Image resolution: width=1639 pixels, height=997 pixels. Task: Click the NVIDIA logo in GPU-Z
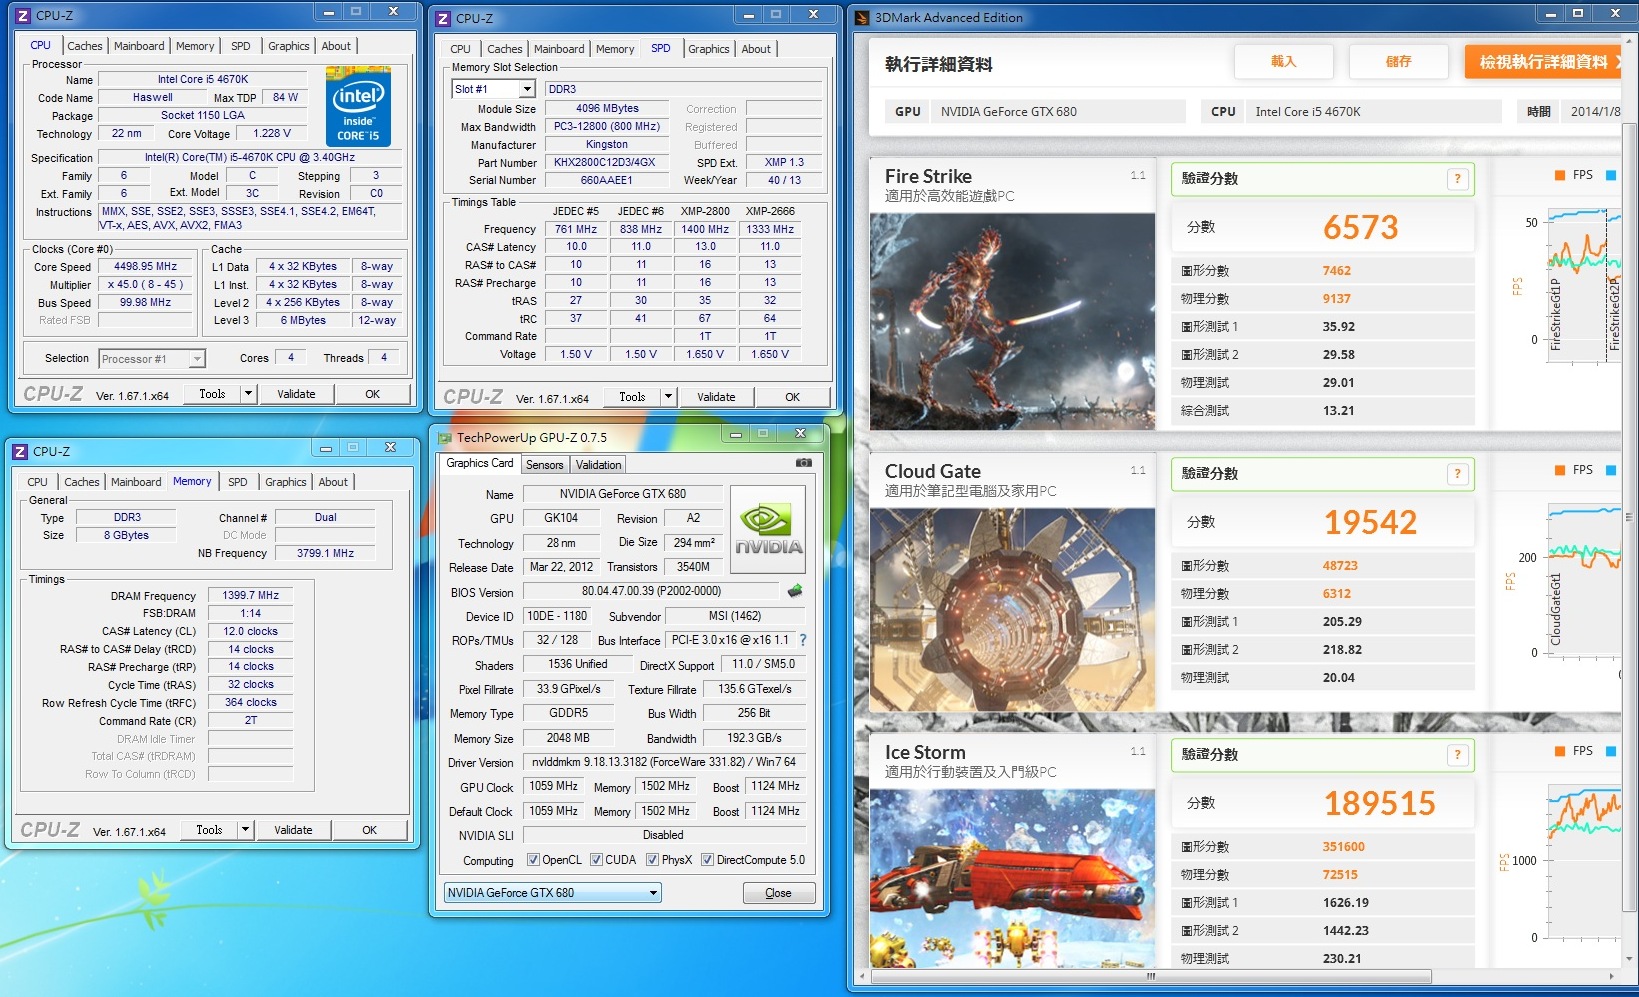pos(768,529)
